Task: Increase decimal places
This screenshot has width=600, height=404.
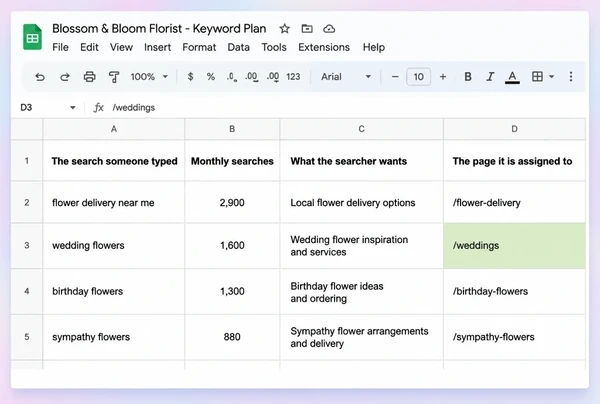Action: (x=252, y=77)
